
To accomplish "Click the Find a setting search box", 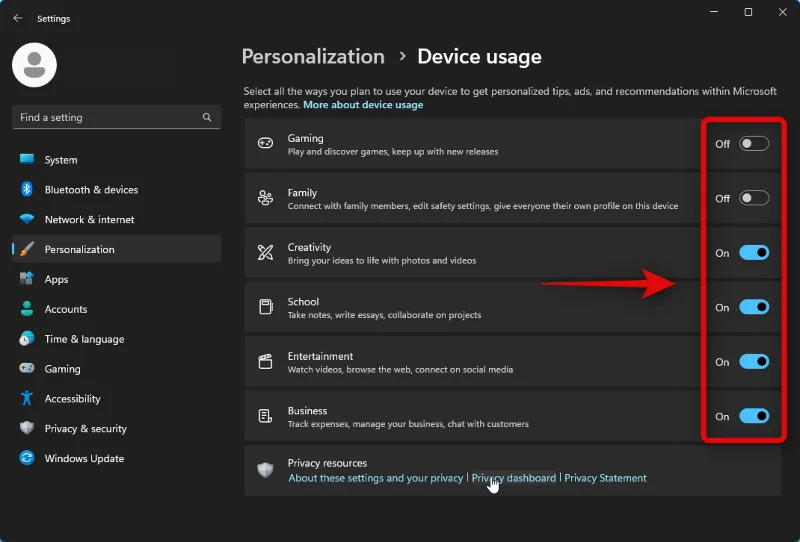I will pos(116,117).
